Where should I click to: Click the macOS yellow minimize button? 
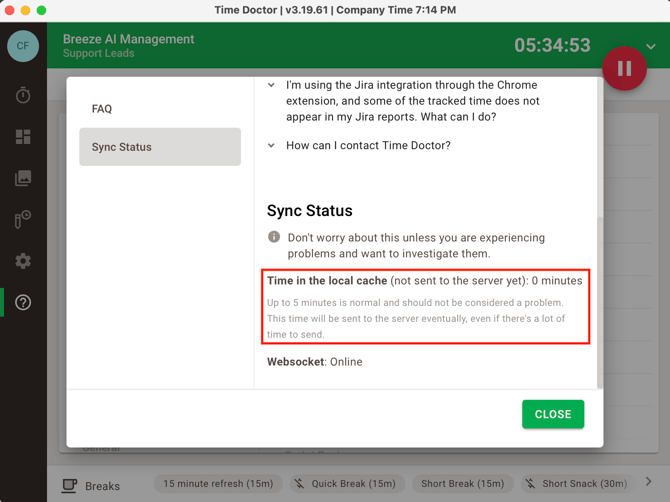[26, 10]
